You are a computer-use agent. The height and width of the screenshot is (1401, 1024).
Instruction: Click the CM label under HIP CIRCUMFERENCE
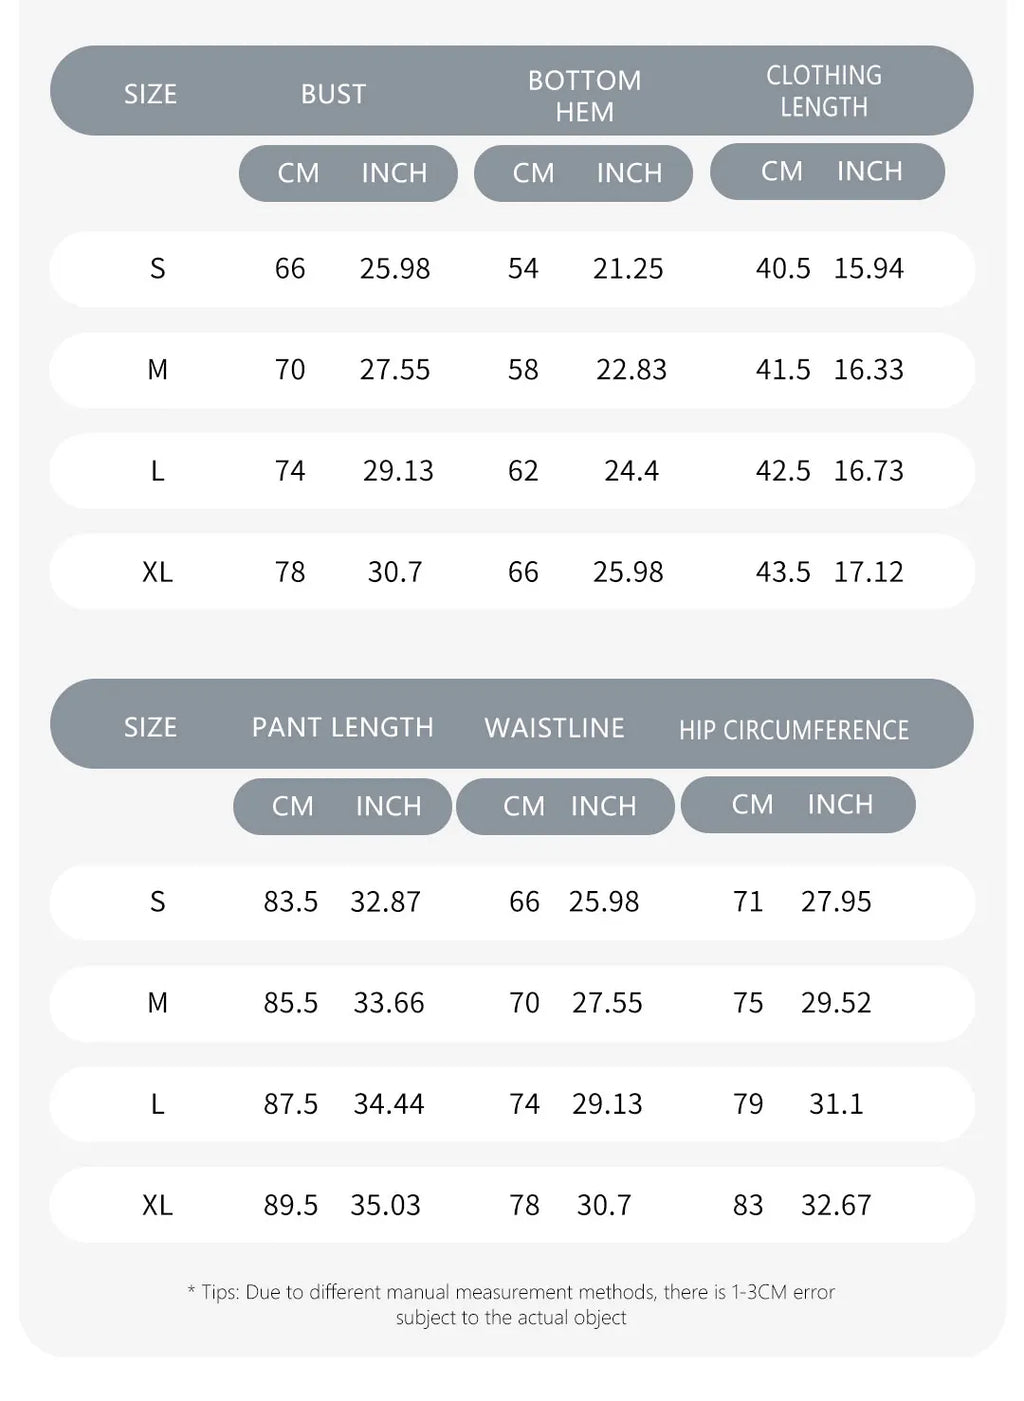pos(752,804)
